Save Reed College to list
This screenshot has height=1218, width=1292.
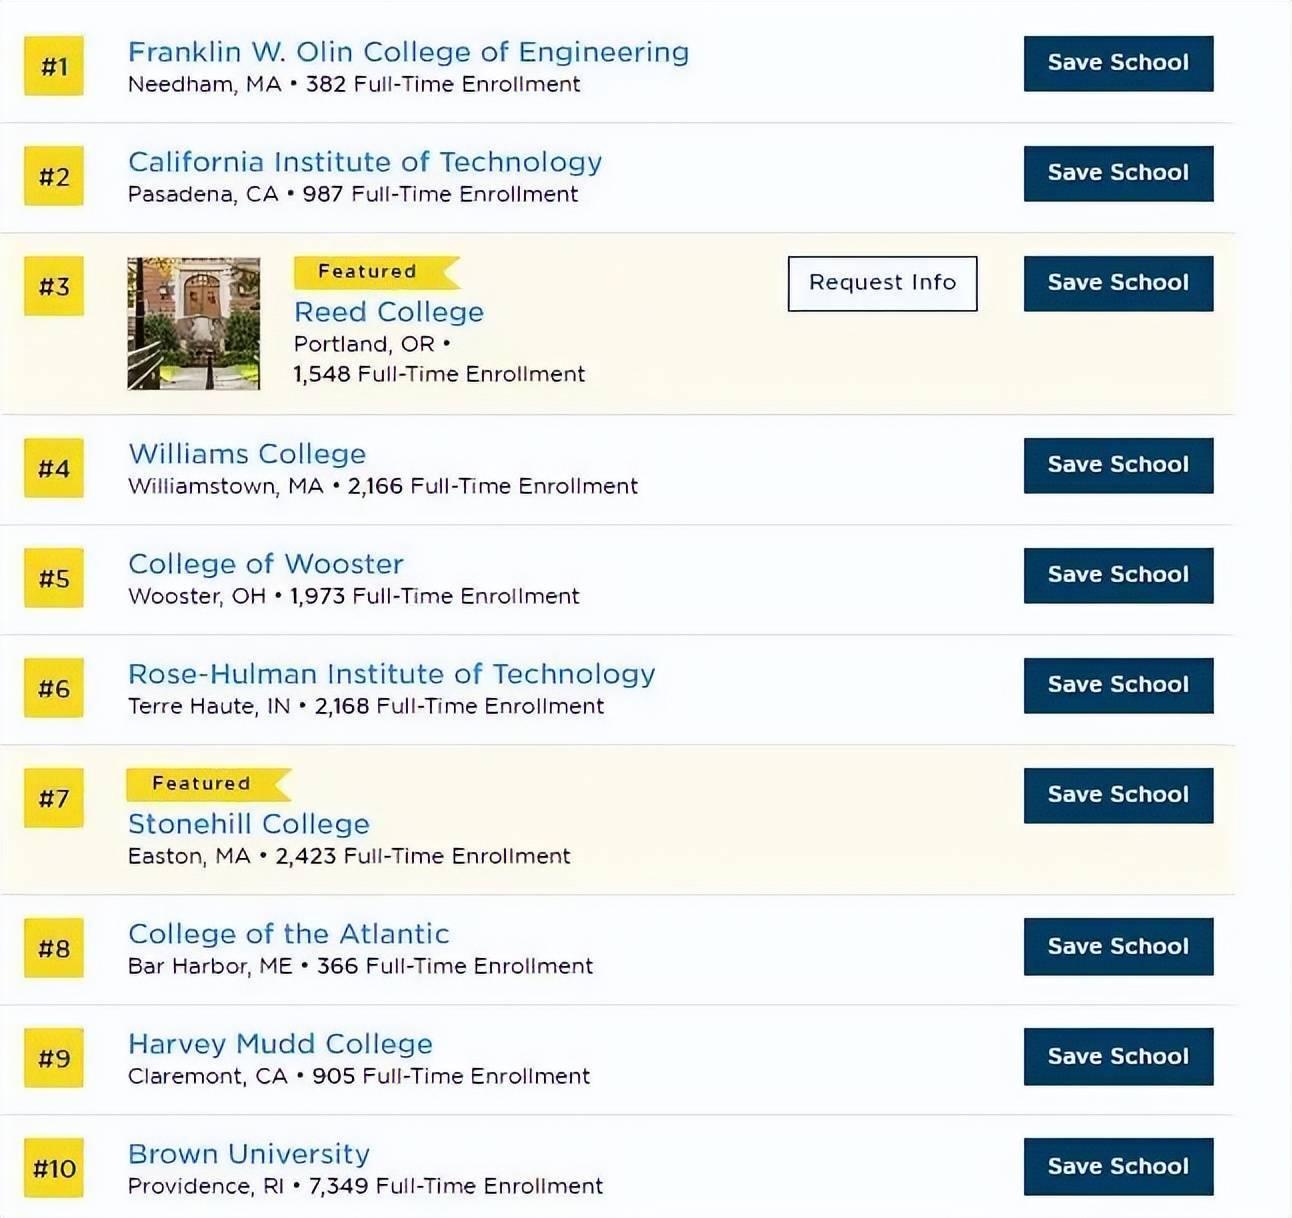click(1118, 283)
